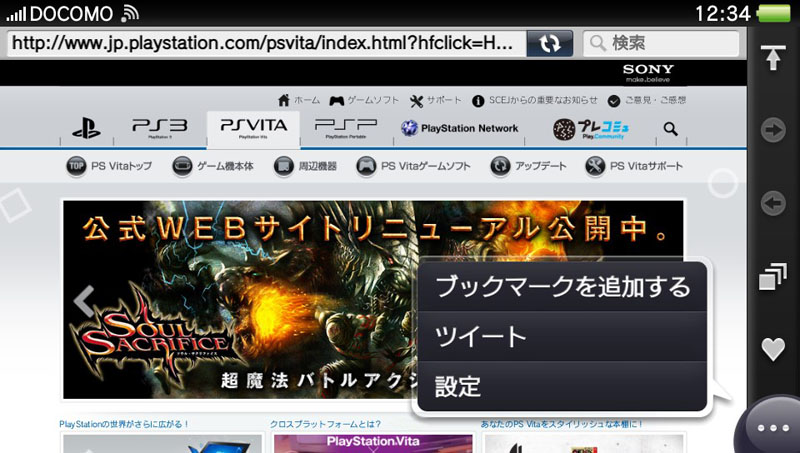The height and width of the screenshot is (453, 800).
Task: Click the PS Vitaサポート link
Action: (635, 167)
